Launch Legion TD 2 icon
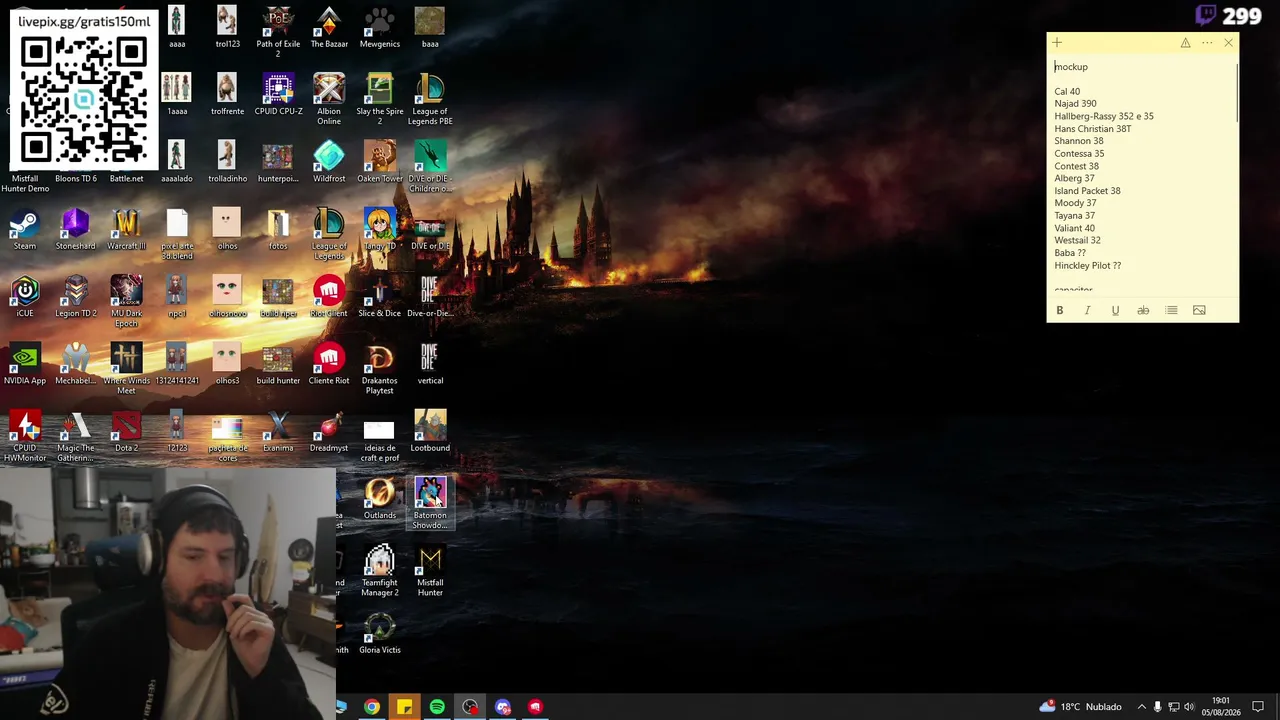This screenshot has width=1280, height=720. tap(76, 296)
